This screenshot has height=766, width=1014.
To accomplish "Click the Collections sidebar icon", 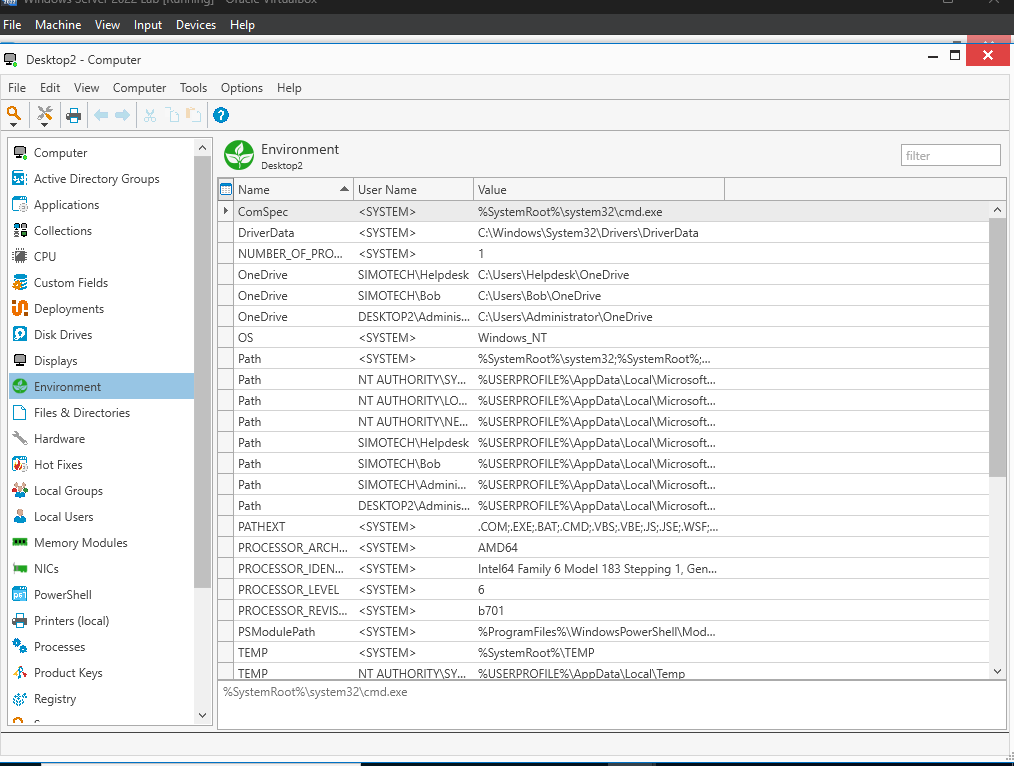I will tap(20, 230).
